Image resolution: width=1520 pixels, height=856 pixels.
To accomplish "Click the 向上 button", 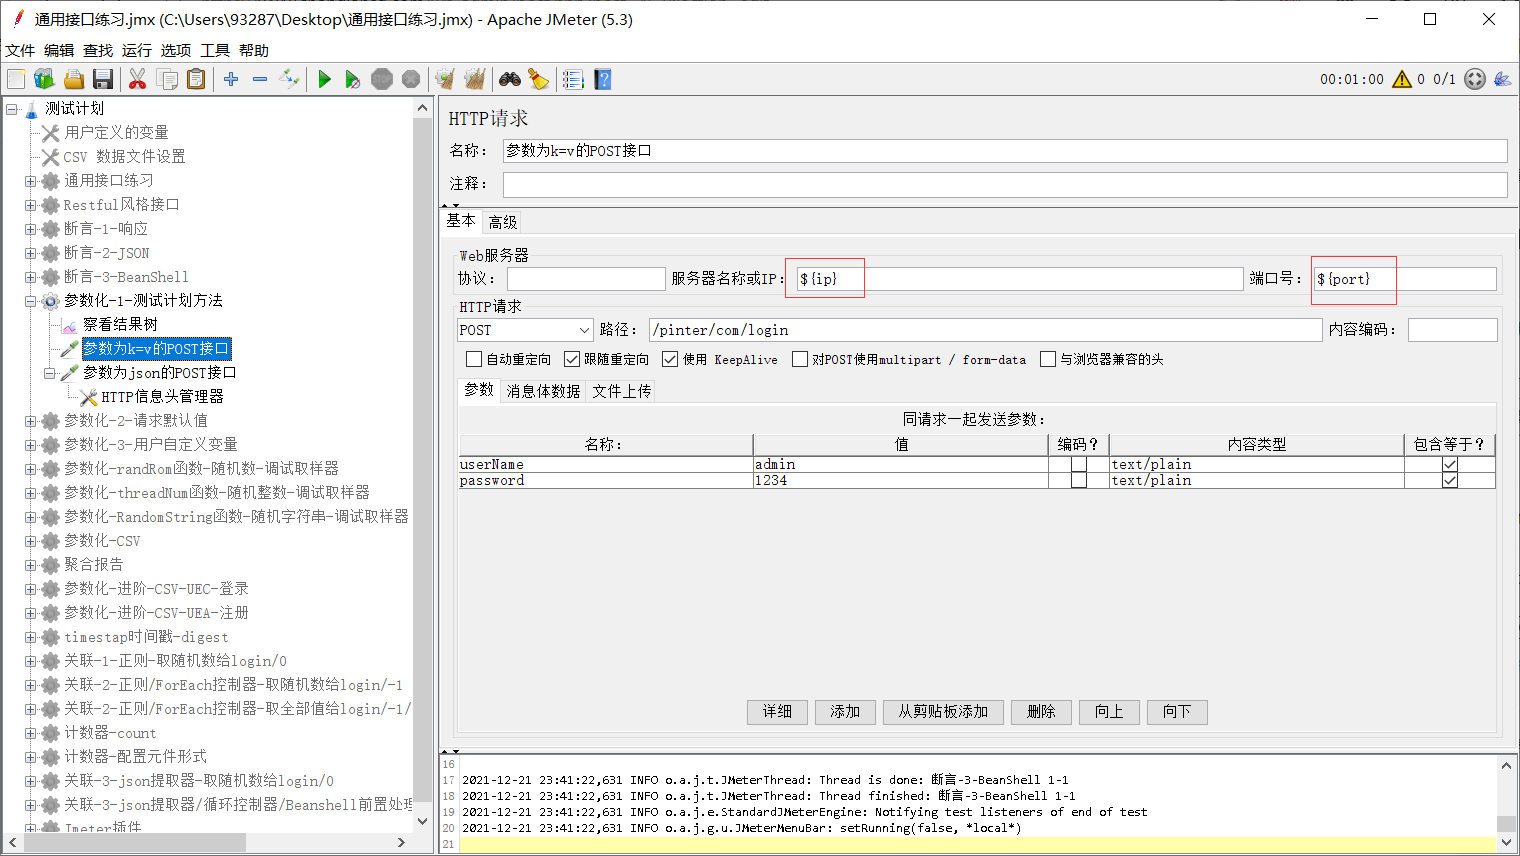I will pyautogui.click(x=1109, y=712).
